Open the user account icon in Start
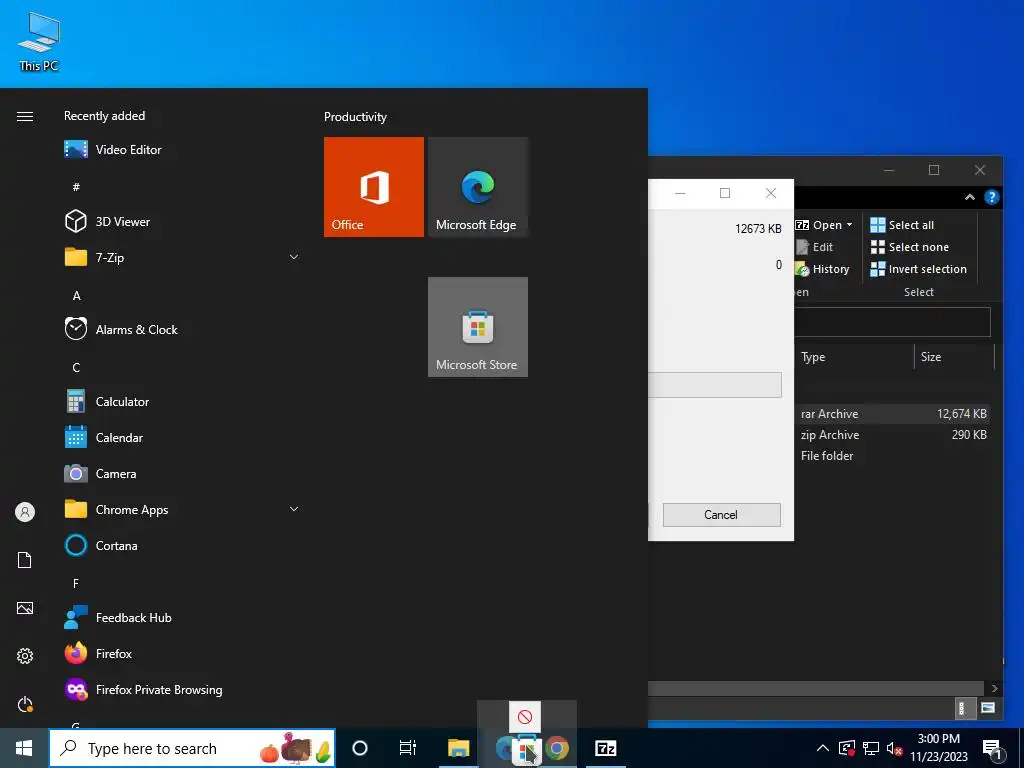 pyautogui.click(x=25, y=512)
